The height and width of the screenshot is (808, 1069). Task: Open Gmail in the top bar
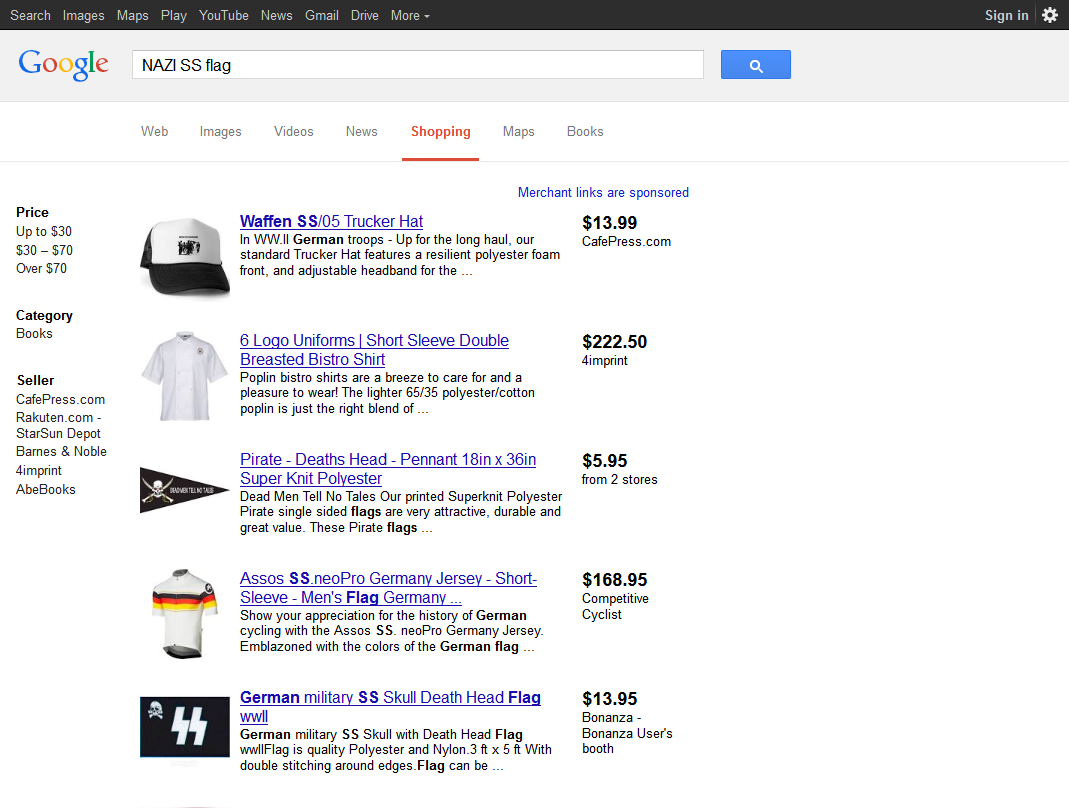(x=322, y=15)
